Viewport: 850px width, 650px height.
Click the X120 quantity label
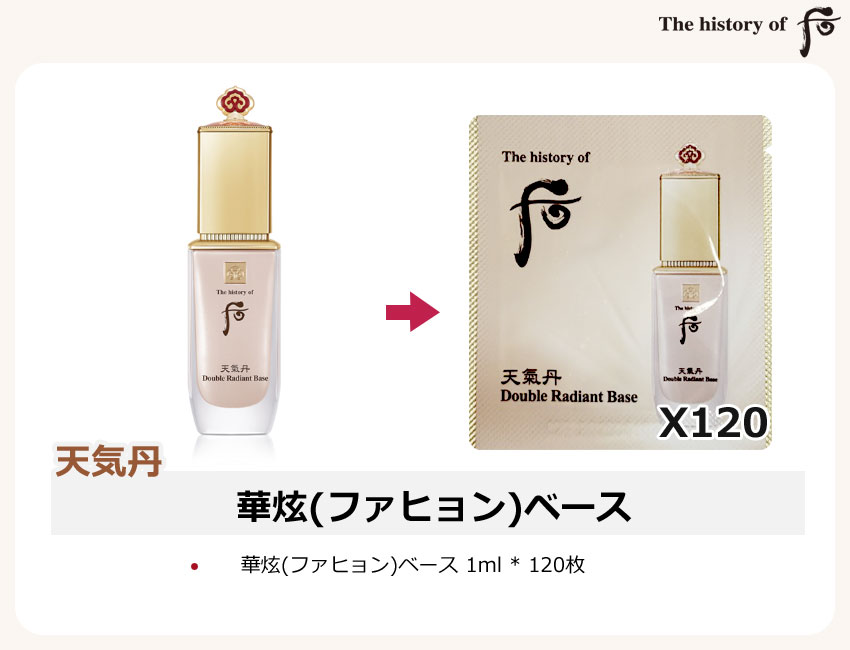tap(713, 423)
